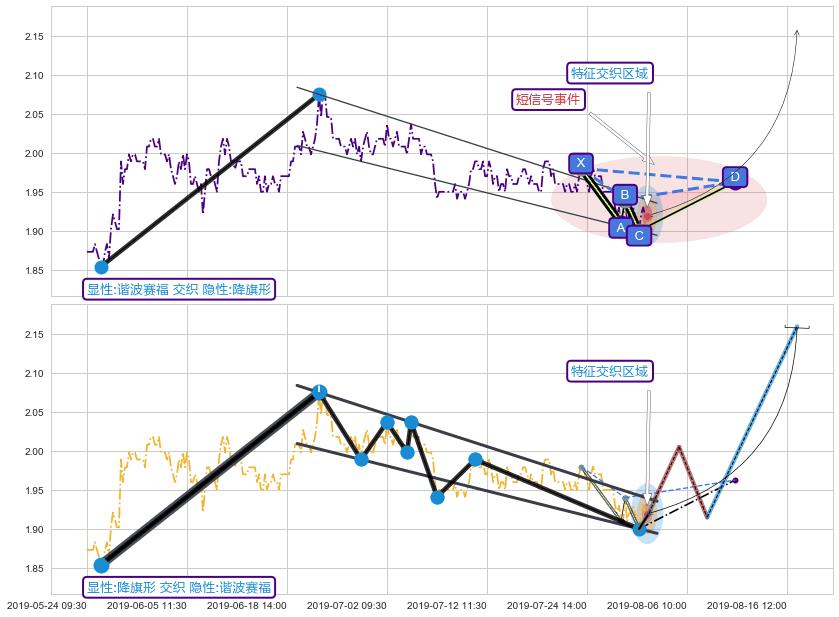Click the blue peak dot in top chart
This screenshot has width=839, height=617.
[x=319, y=95]
